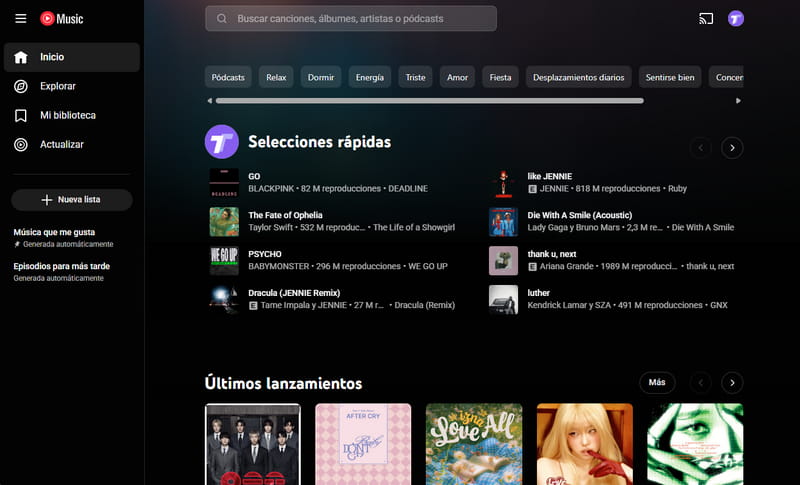Image resolution: width=800 pixels, height=485 pixels.
Task: Show previous Últimos lanzamientos arrow
Action: [x=701, y=382]
